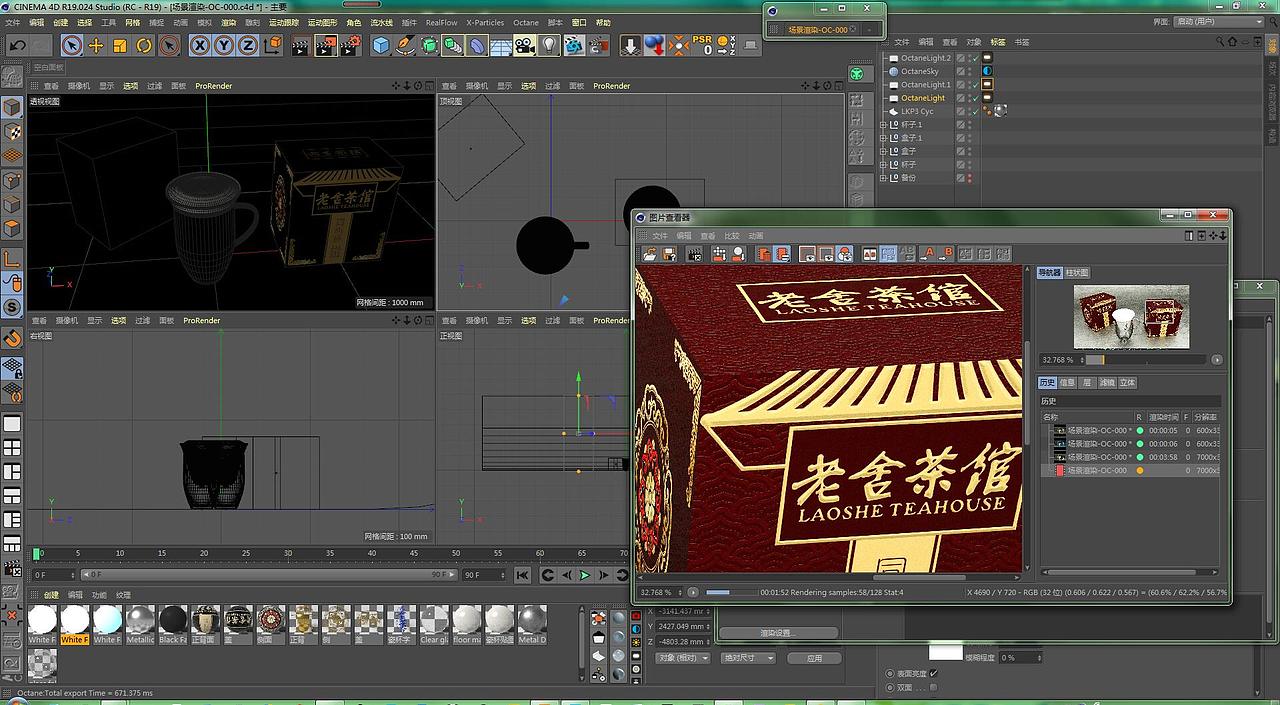The image size is (1280, 705).
Task: Open 对象(相对) coordinate dropdown
Action: [683, 658]
